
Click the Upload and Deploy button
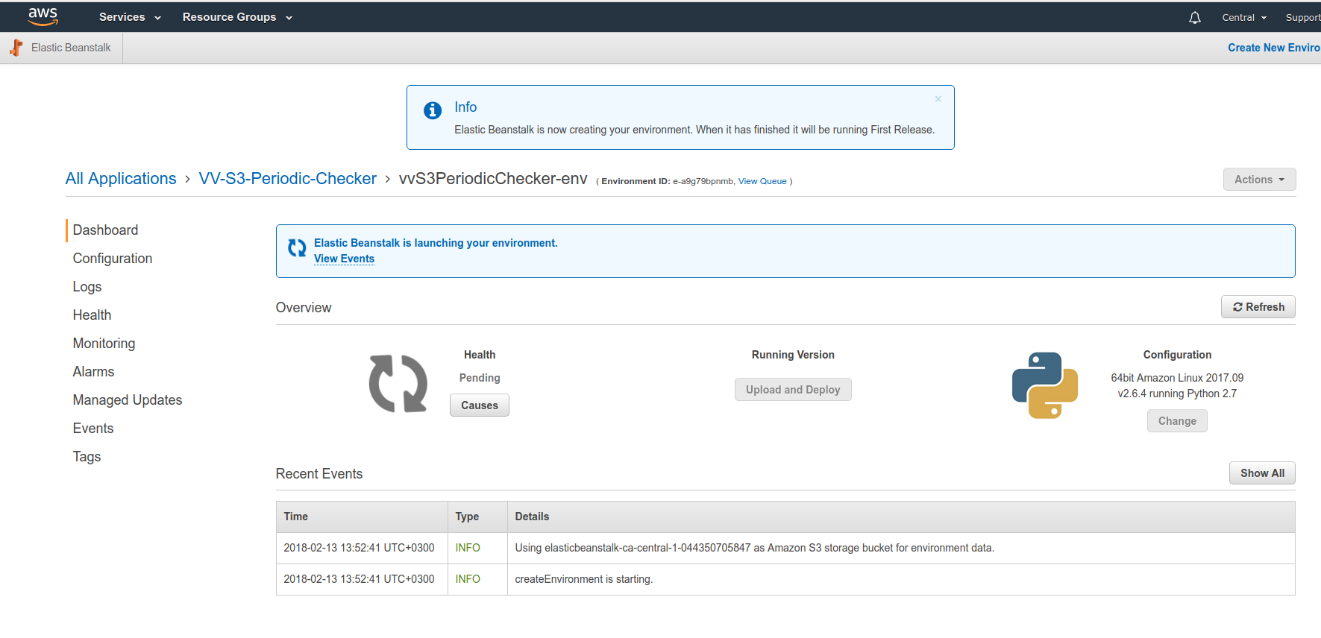(x=793, y=389)
